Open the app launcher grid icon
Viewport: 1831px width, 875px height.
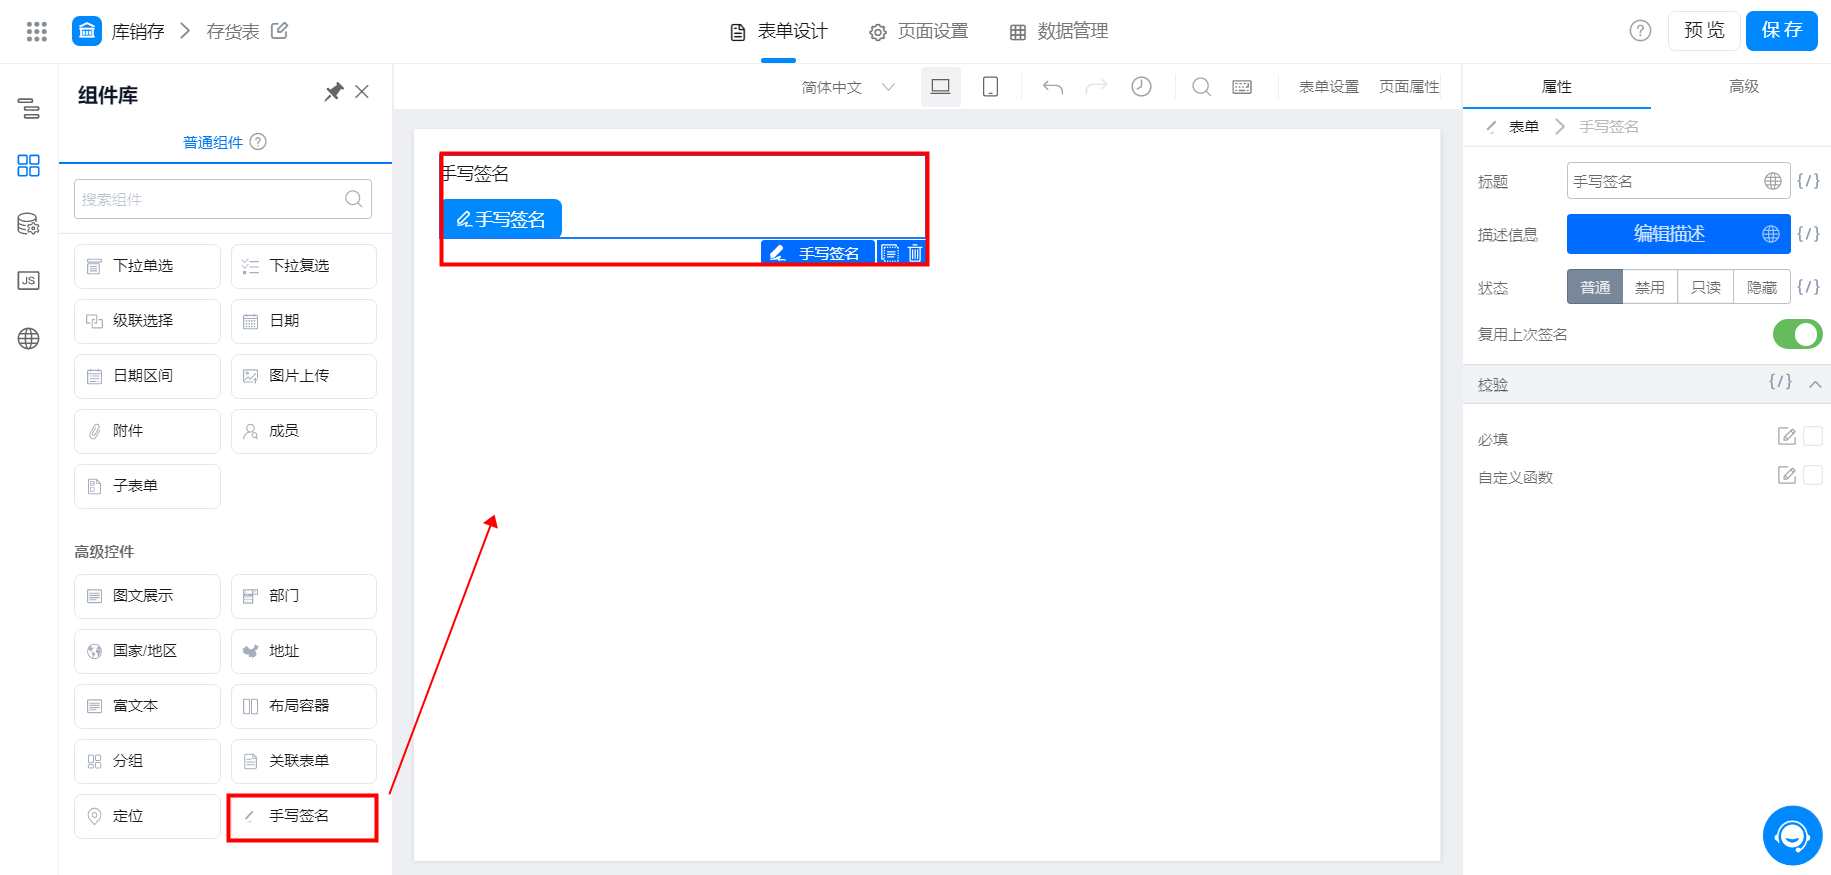click(x=37, y=31)
